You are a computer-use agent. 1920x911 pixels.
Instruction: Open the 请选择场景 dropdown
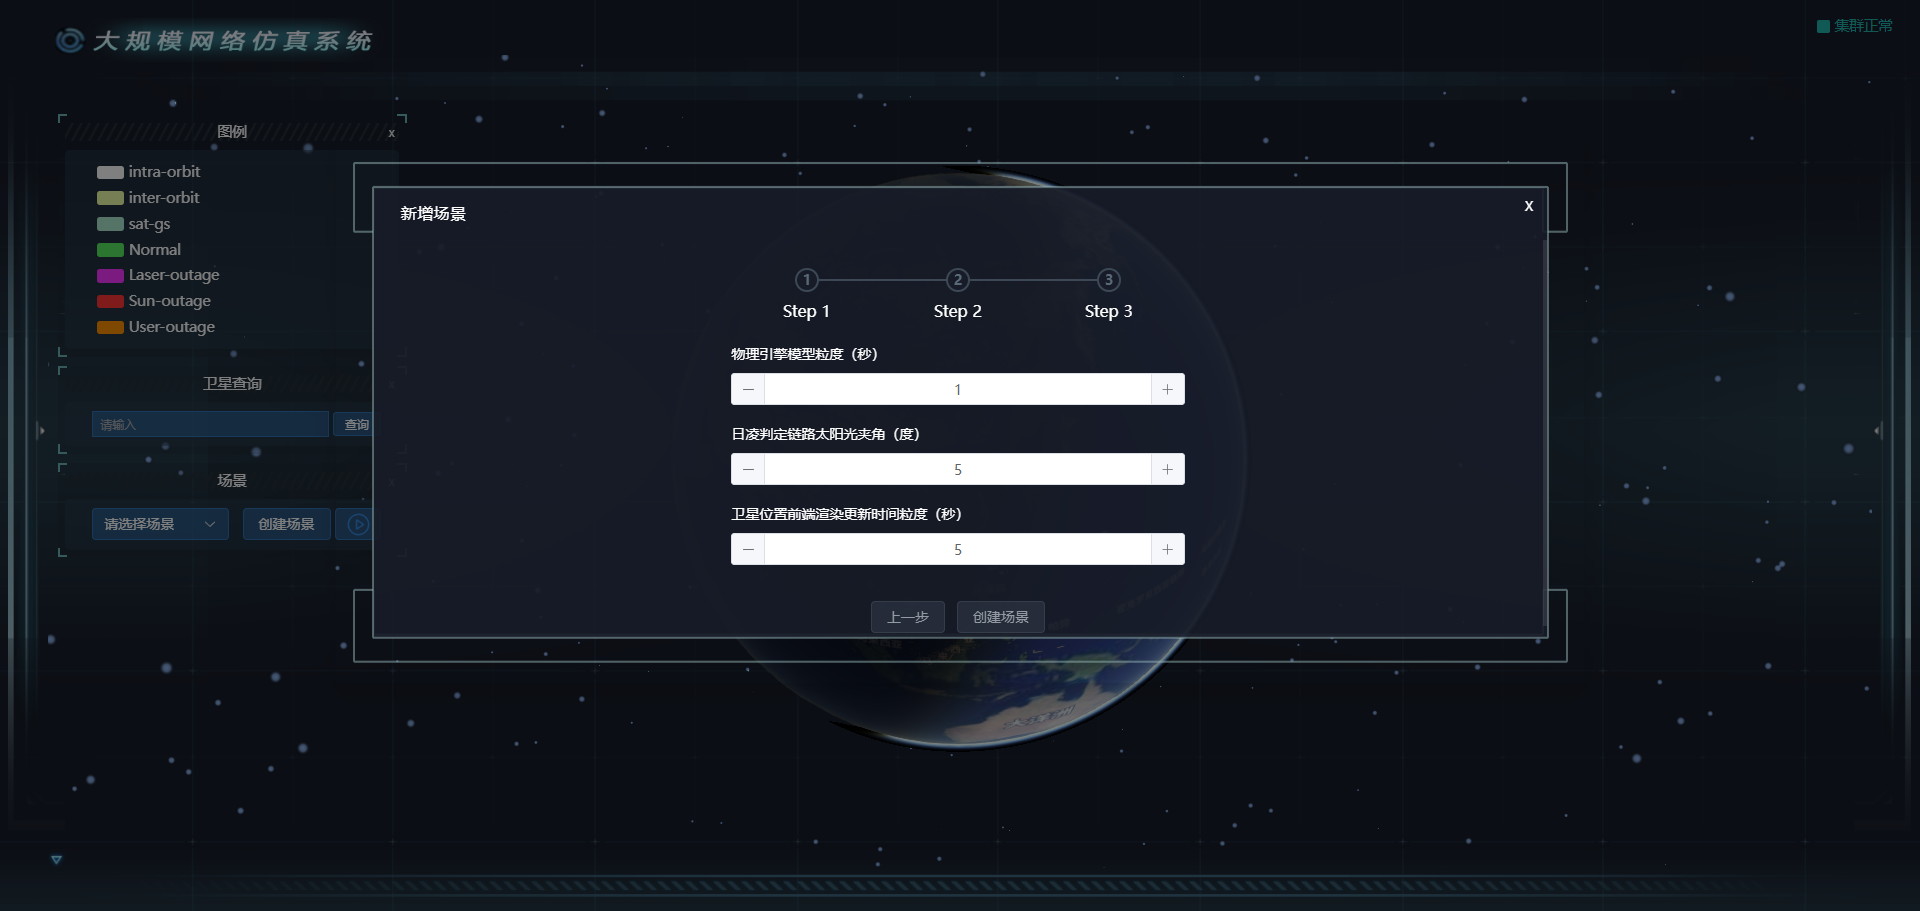click(x=160, y=524)
